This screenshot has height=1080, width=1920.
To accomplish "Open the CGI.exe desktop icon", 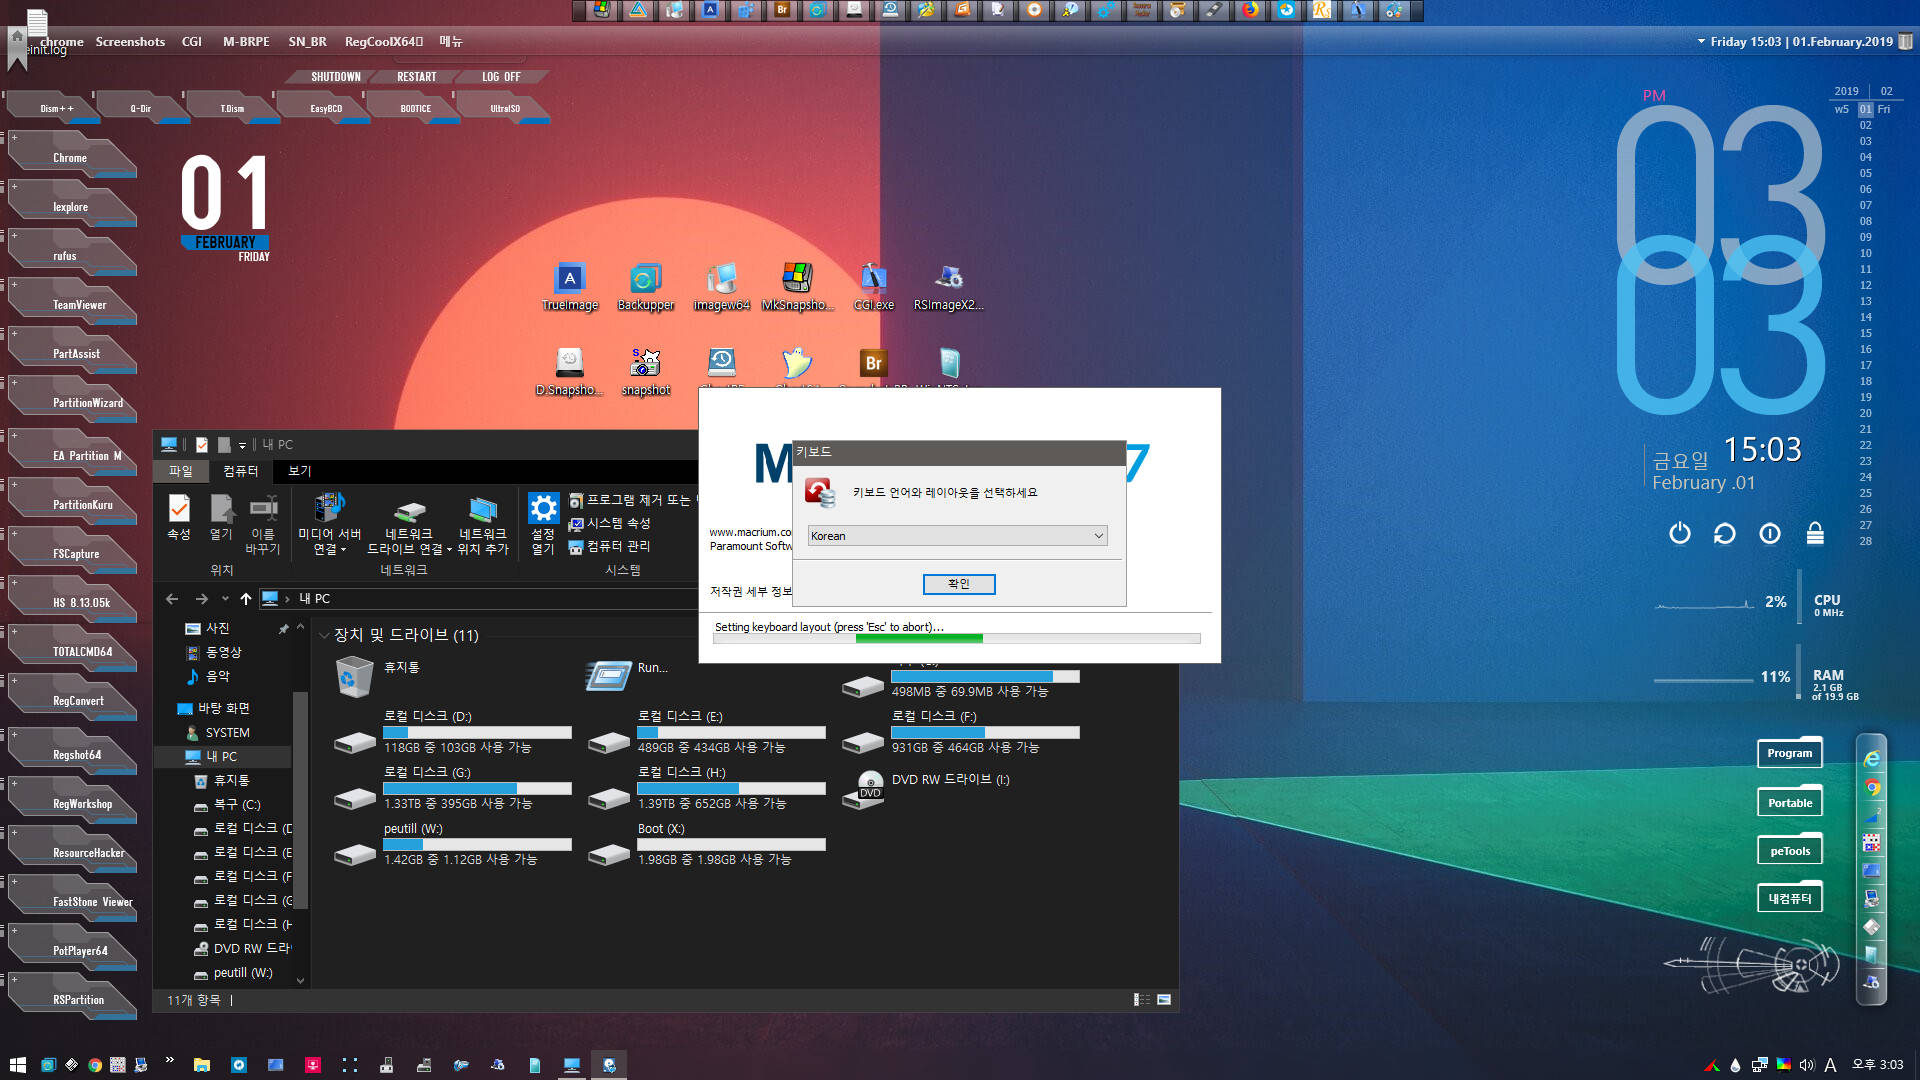I will pyautogui.click(x=873, y=287).
